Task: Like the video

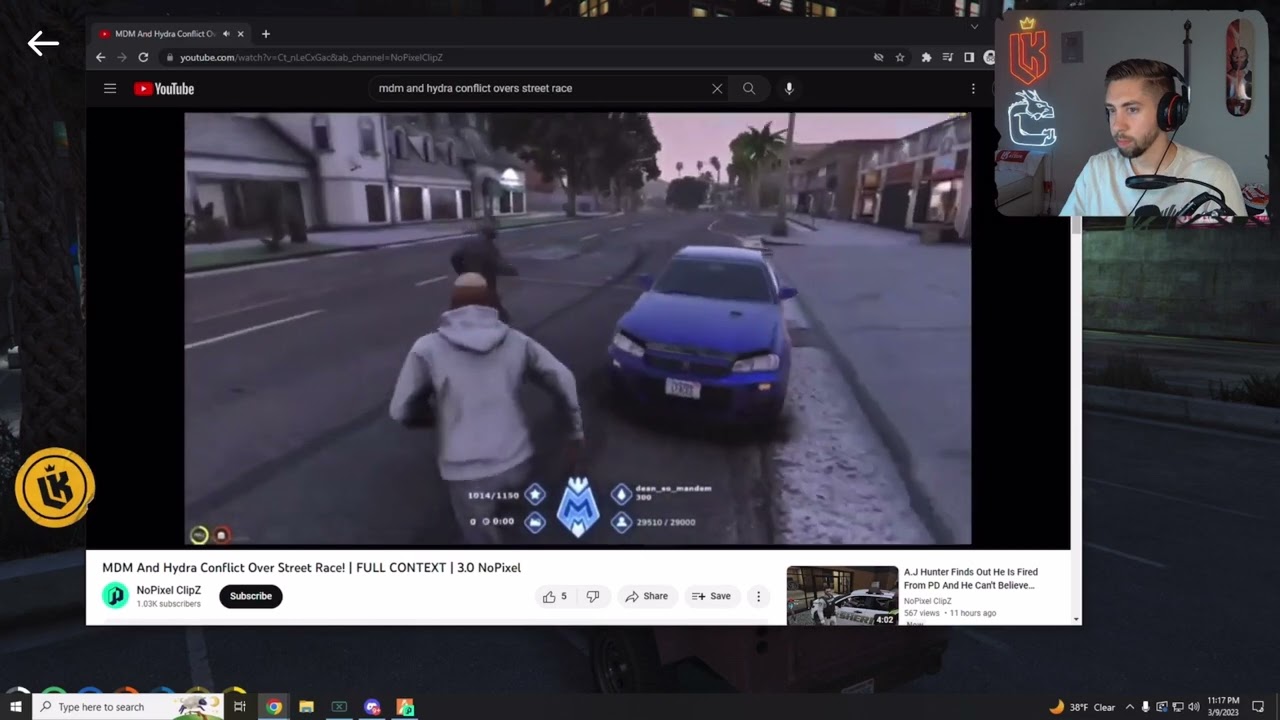Action: (555, 596)
